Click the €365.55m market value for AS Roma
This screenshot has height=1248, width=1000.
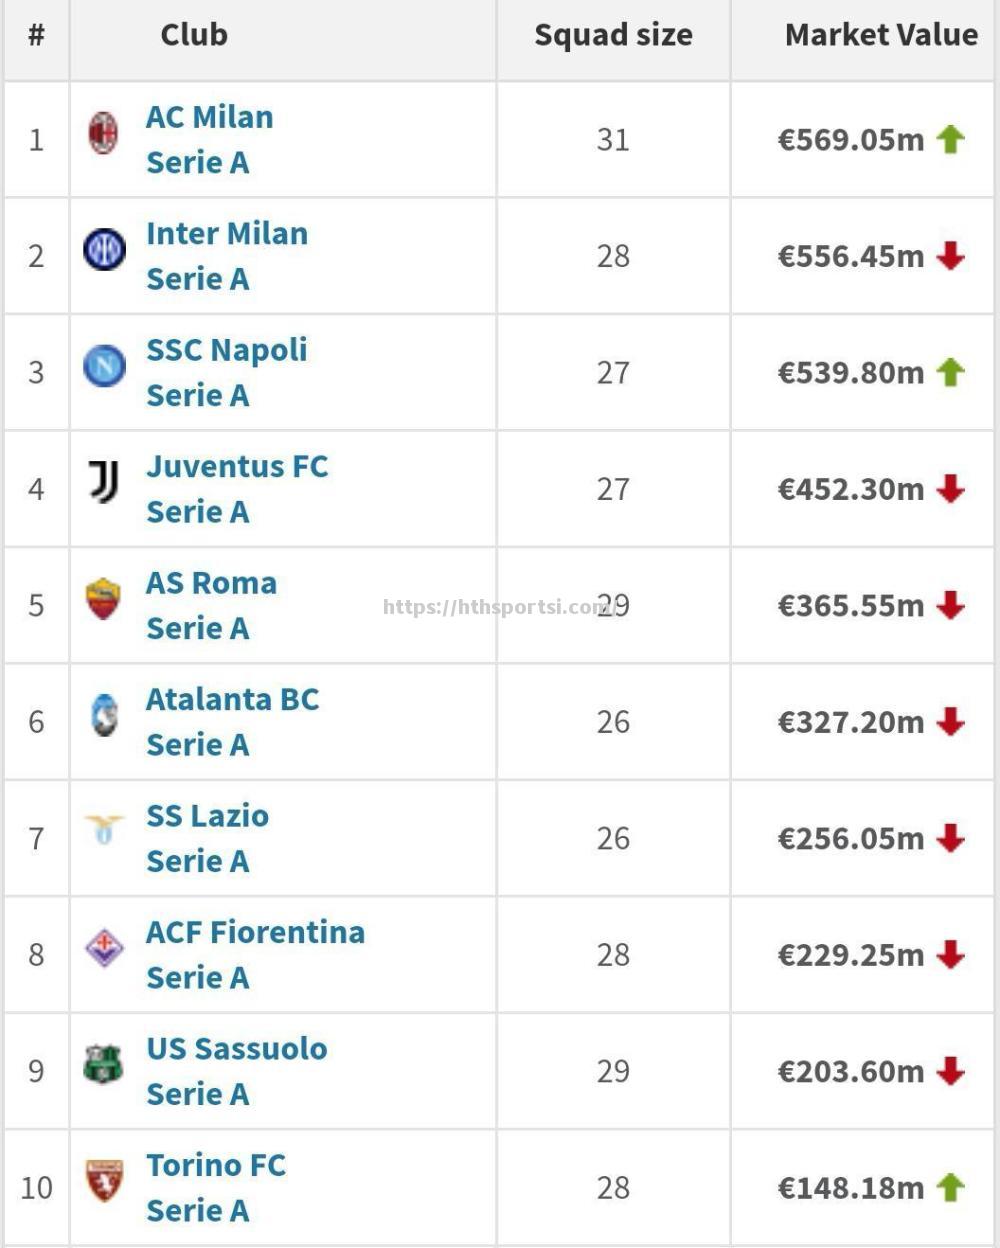(x=851, y=606)
